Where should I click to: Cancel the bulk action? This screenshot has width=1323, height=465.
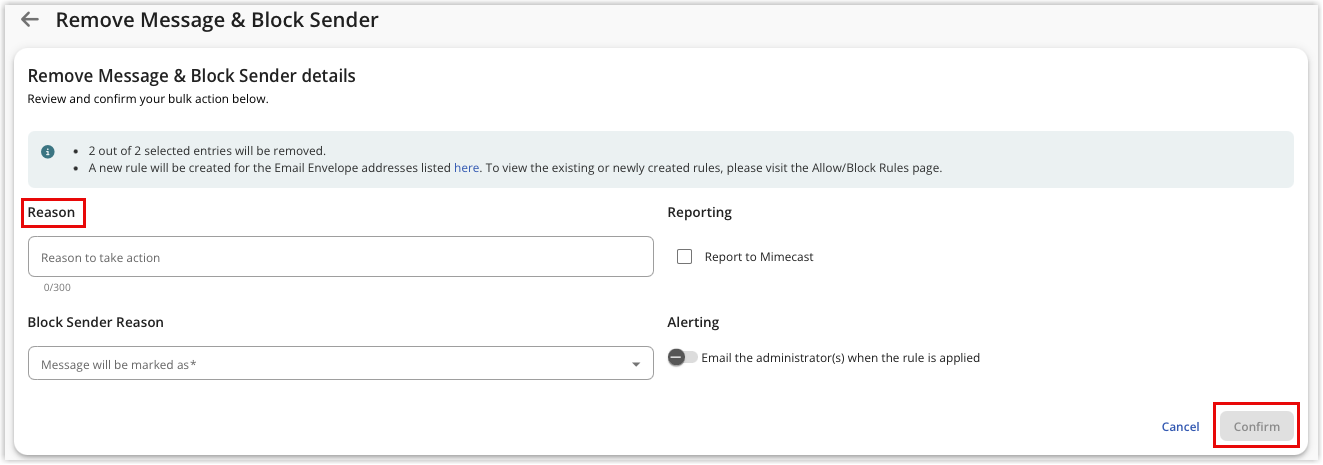tap(1180, 427)
